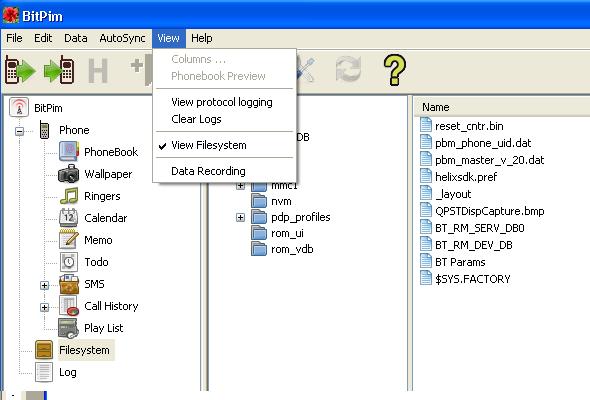The image size is (590, 400).
Task: Click the Calendar date icon
Action: pyautogui.click(x=68, y=217)
